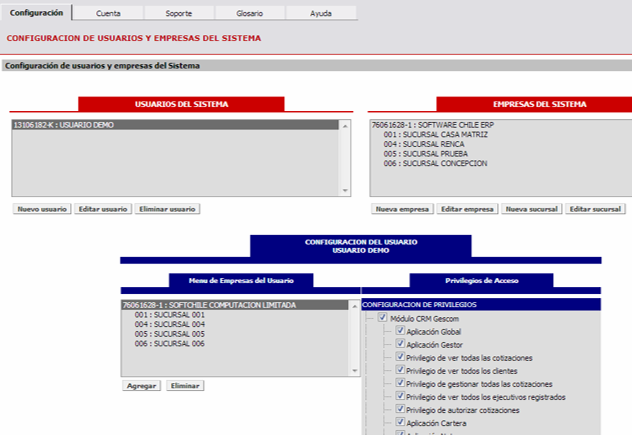Open the Glosario tab
The width and height of the screenshot is (632, 435).
[x=249, y=13]
